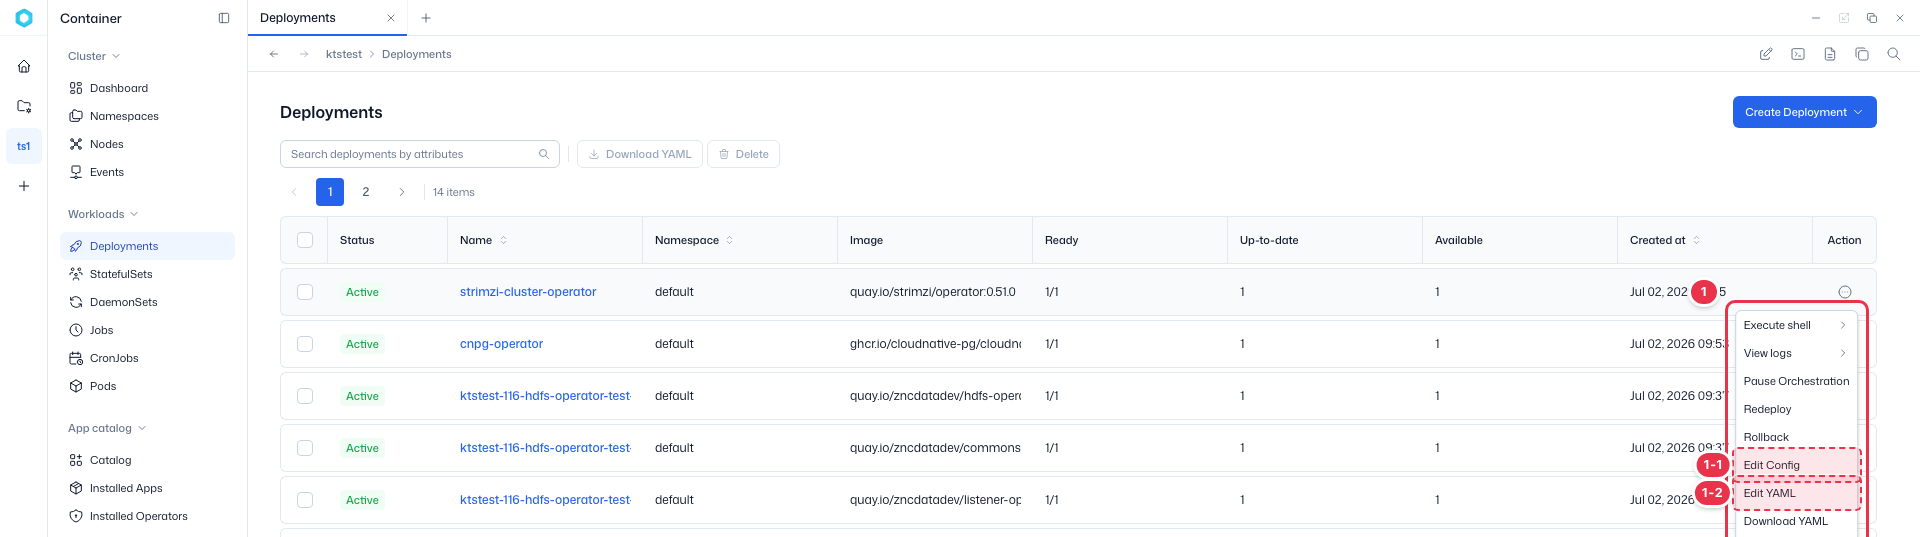Go back with the left arrow
1920x537 pixels.
(274, 54)
